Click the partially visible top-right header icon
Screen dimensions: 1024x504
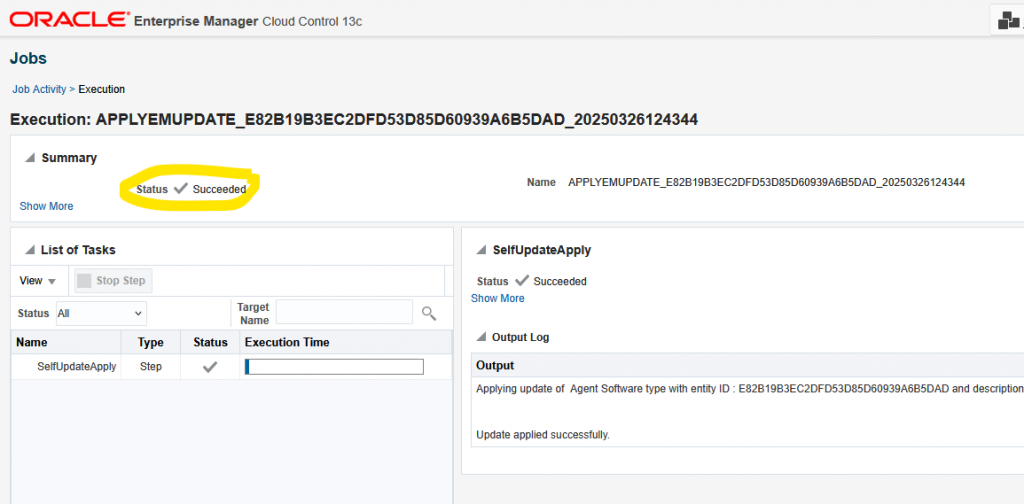[x=1008, y=19]
